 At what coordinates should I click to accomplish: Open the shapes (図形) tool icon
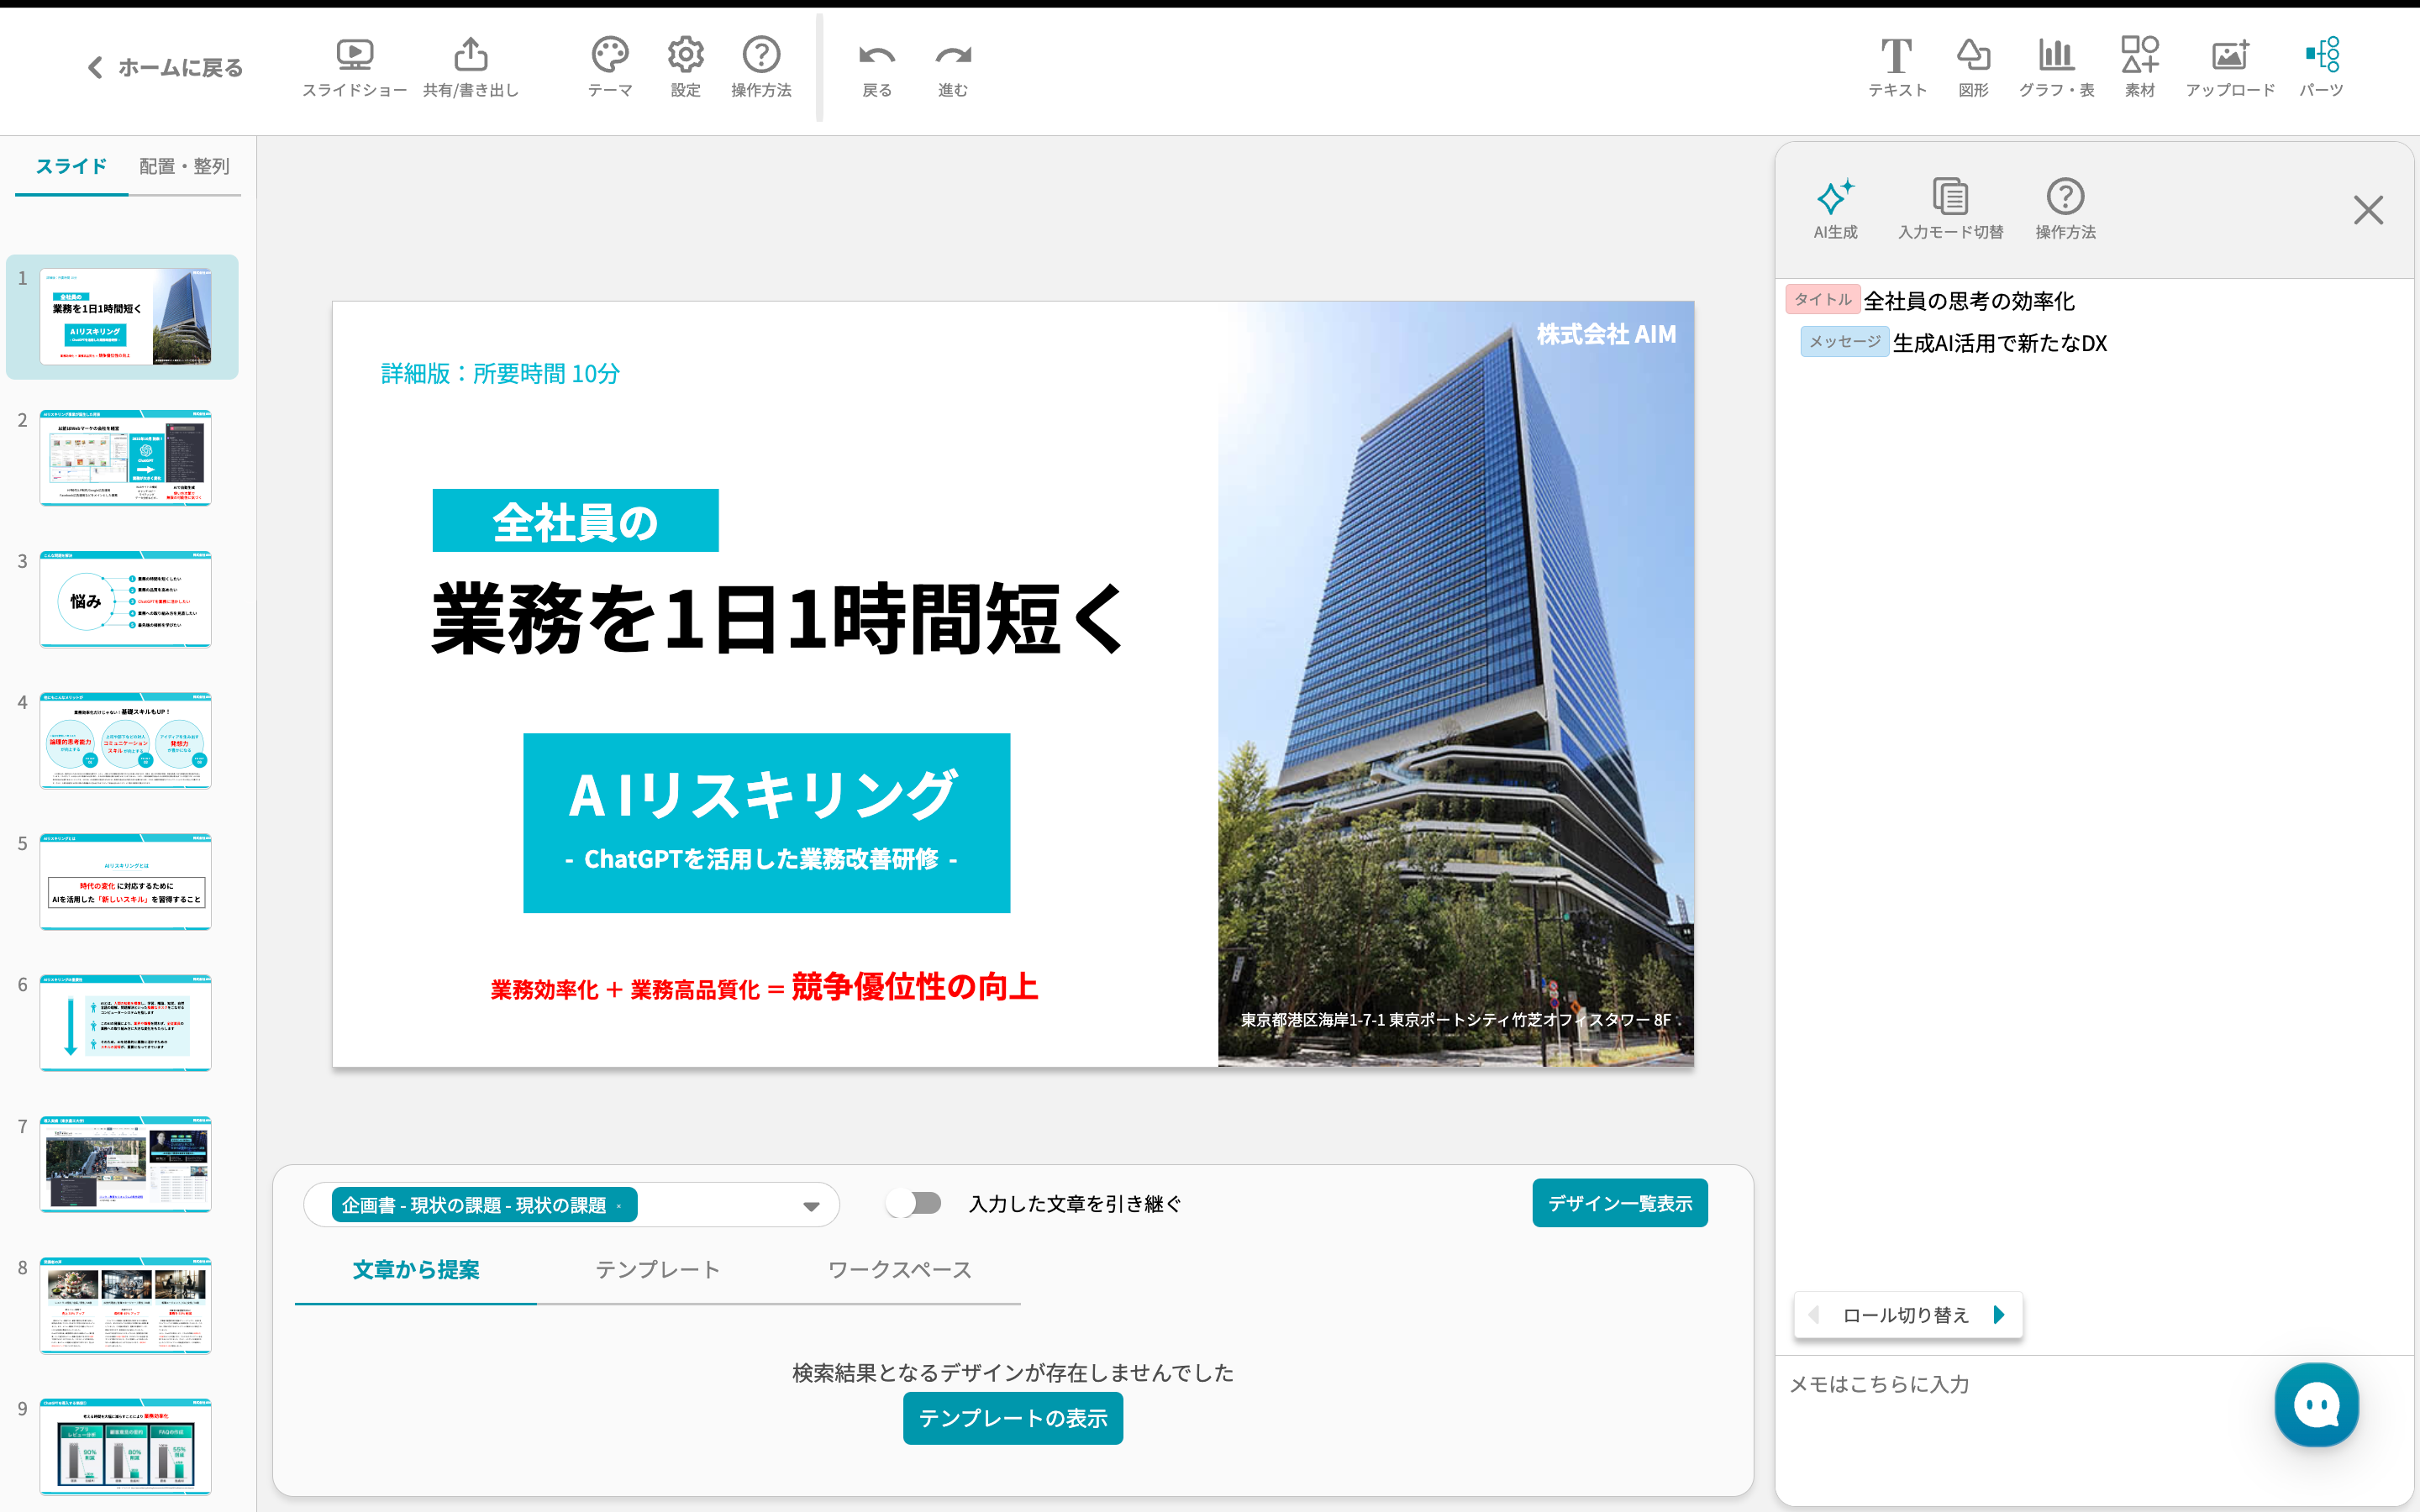[x=1973, y=55]
